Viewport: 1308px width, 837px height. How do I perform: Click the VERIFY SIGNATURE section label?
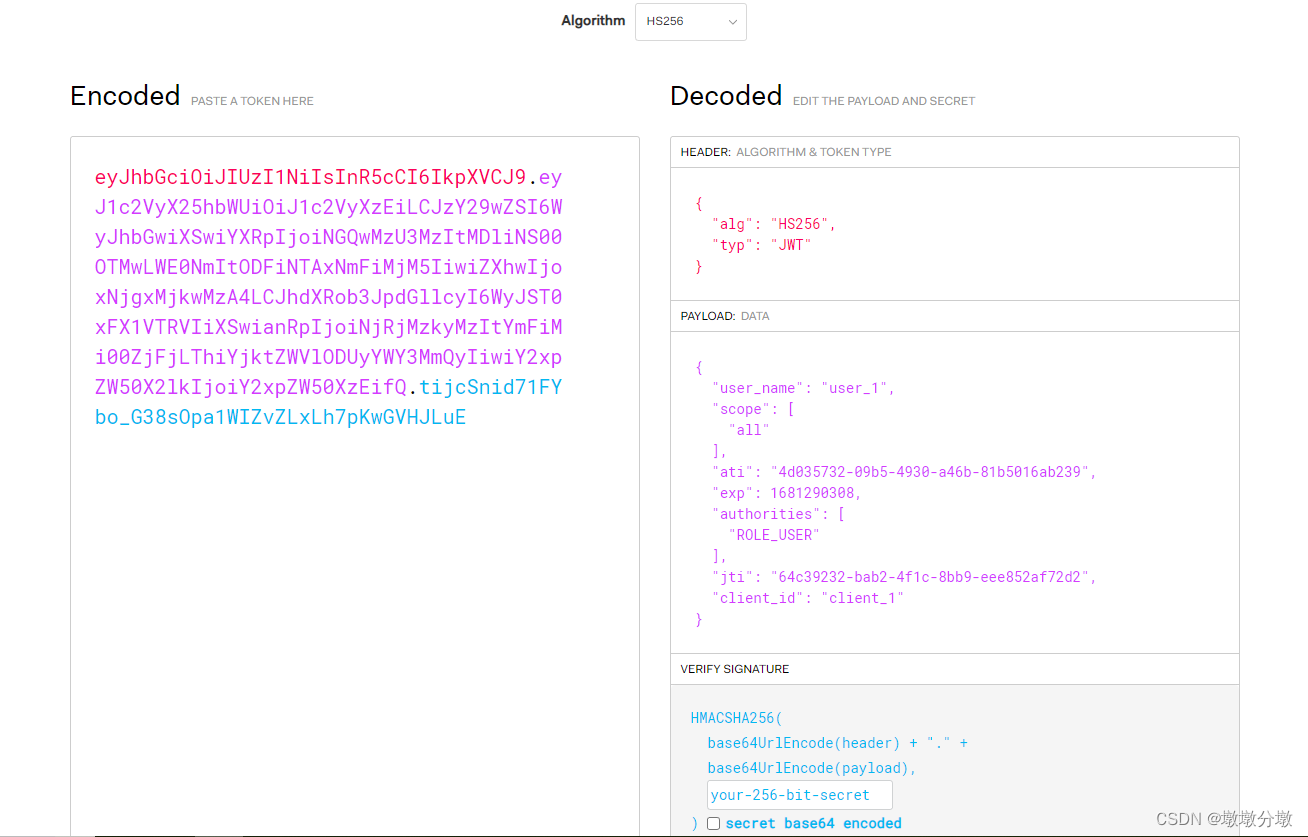point(735,669)
